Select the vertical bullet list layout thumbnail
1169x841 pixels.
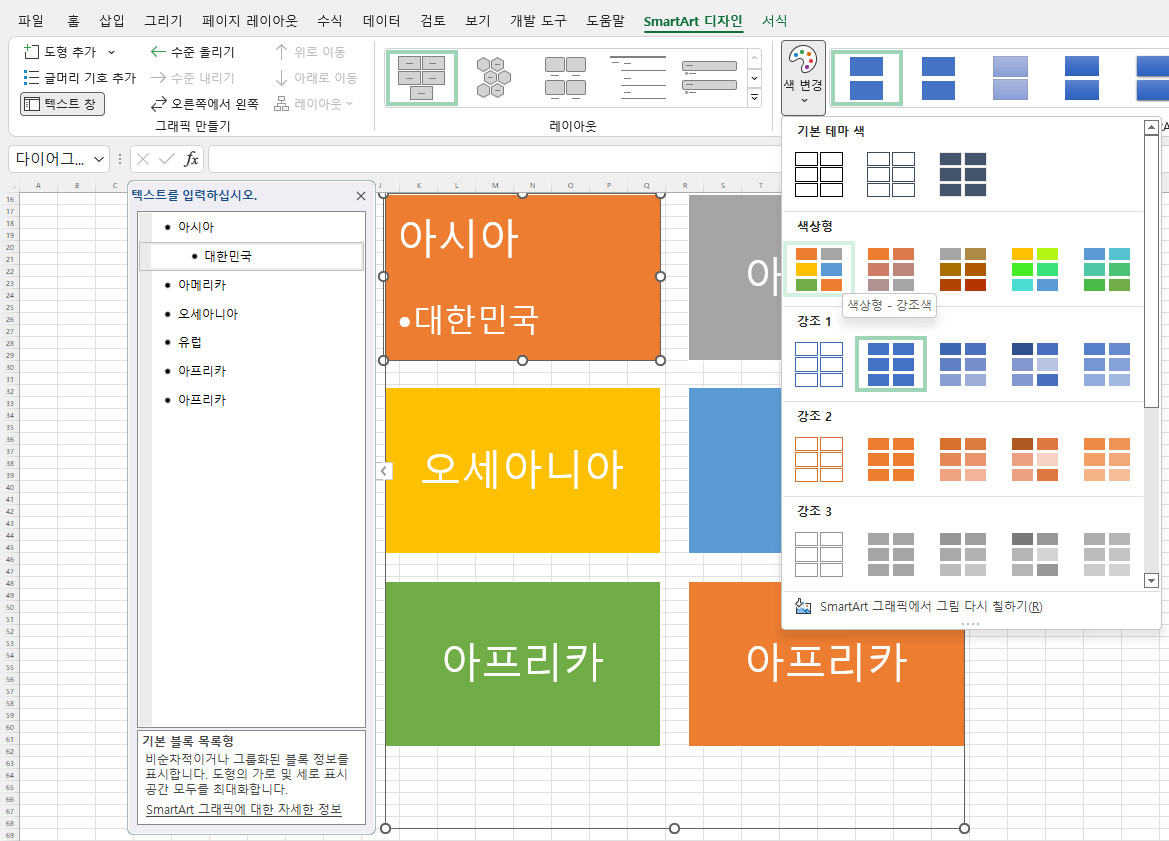[709, 78]
